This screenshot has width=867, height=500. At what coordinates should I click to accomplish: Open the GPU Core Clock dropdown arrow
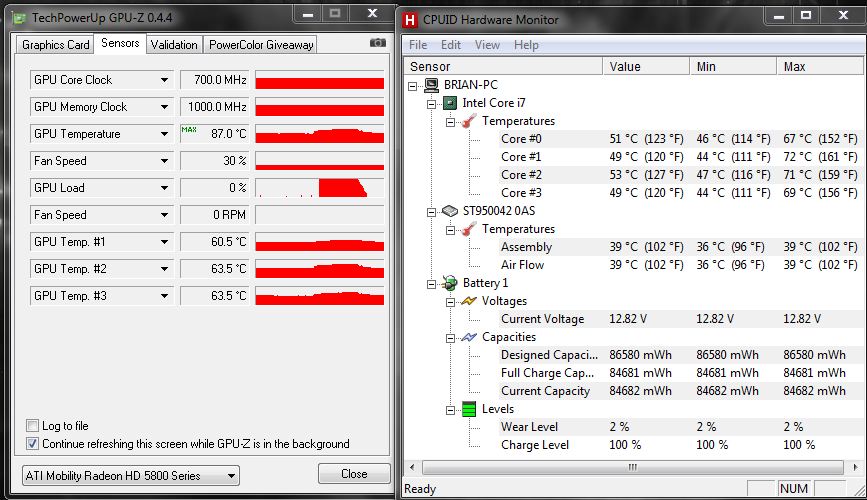pos(164,80)
